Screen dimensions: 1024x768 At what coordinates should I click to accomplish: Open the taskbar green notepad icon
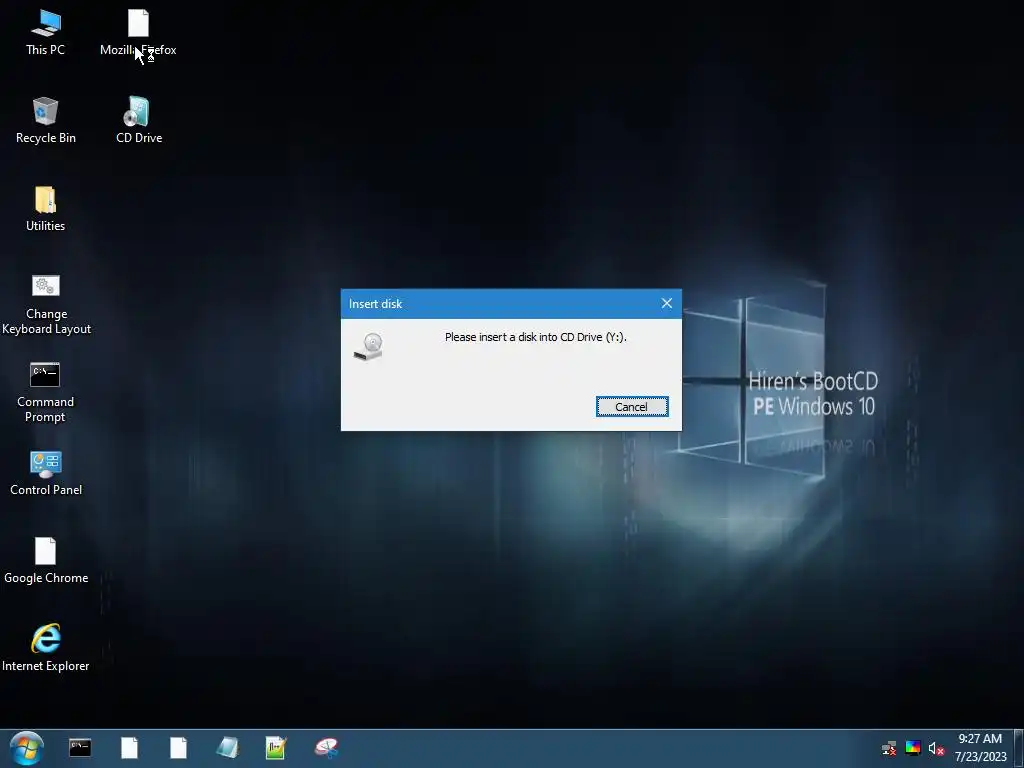coord(276,748)
